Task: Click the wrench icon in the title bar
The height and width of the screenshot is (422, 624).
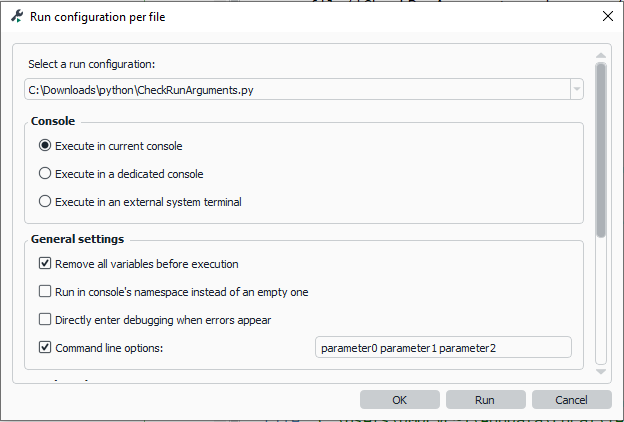Action: tap(17, 16)
